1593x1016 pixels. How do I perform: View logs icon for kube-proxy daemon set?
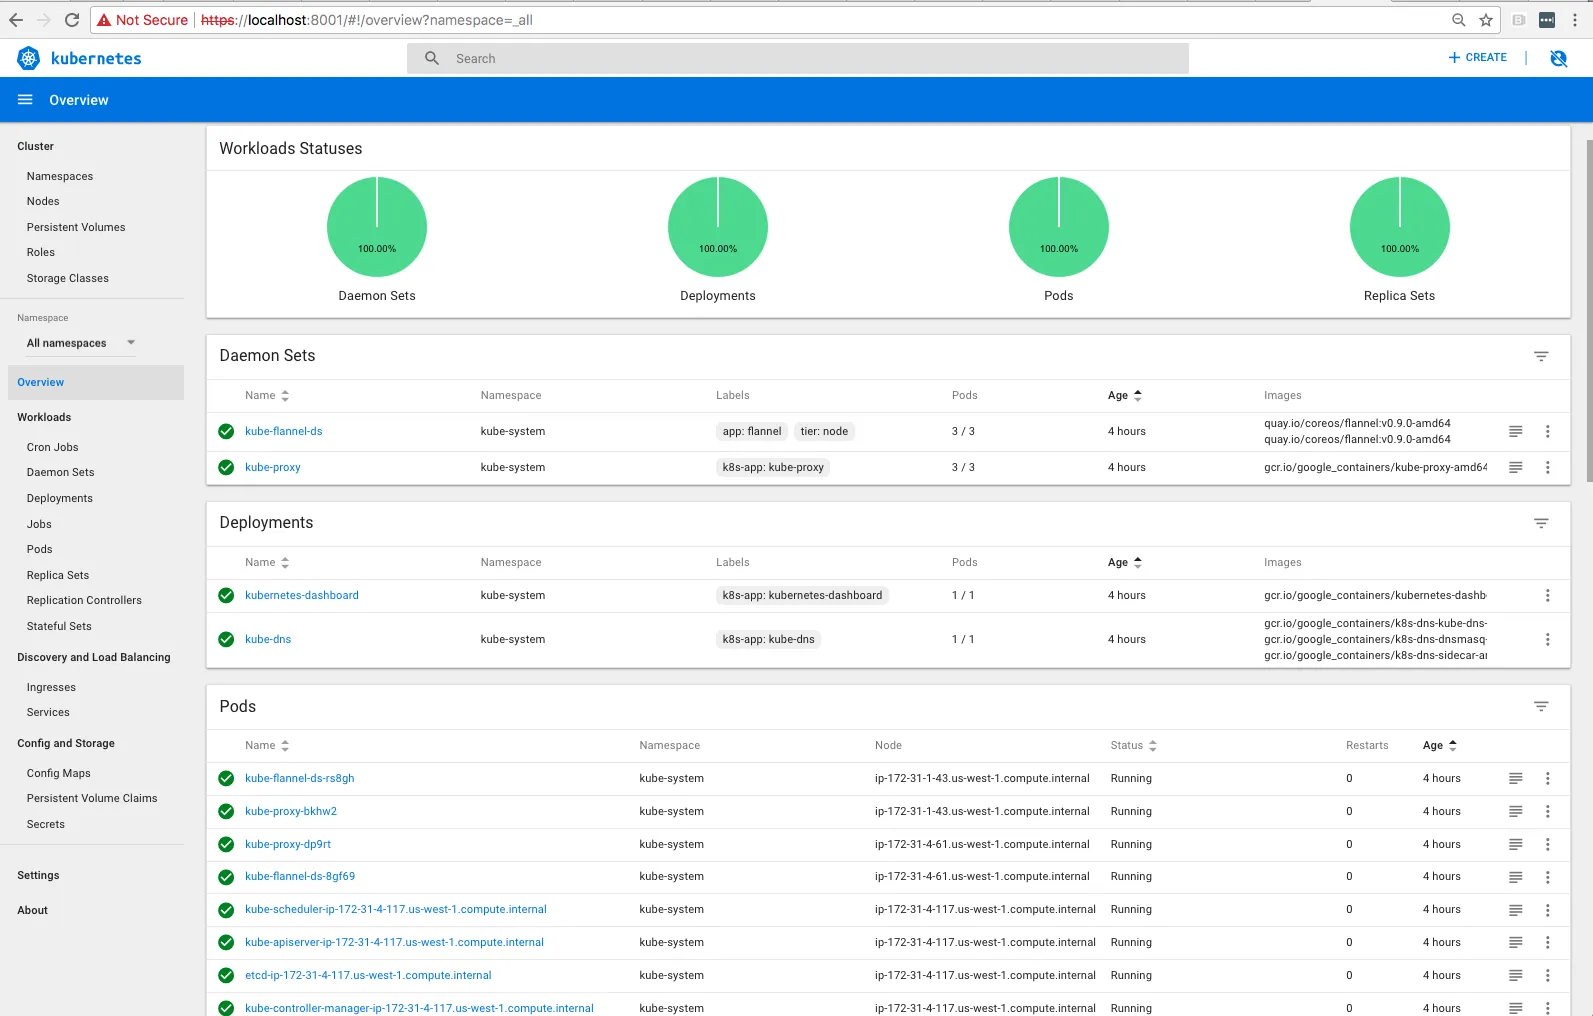[1516, 467]
